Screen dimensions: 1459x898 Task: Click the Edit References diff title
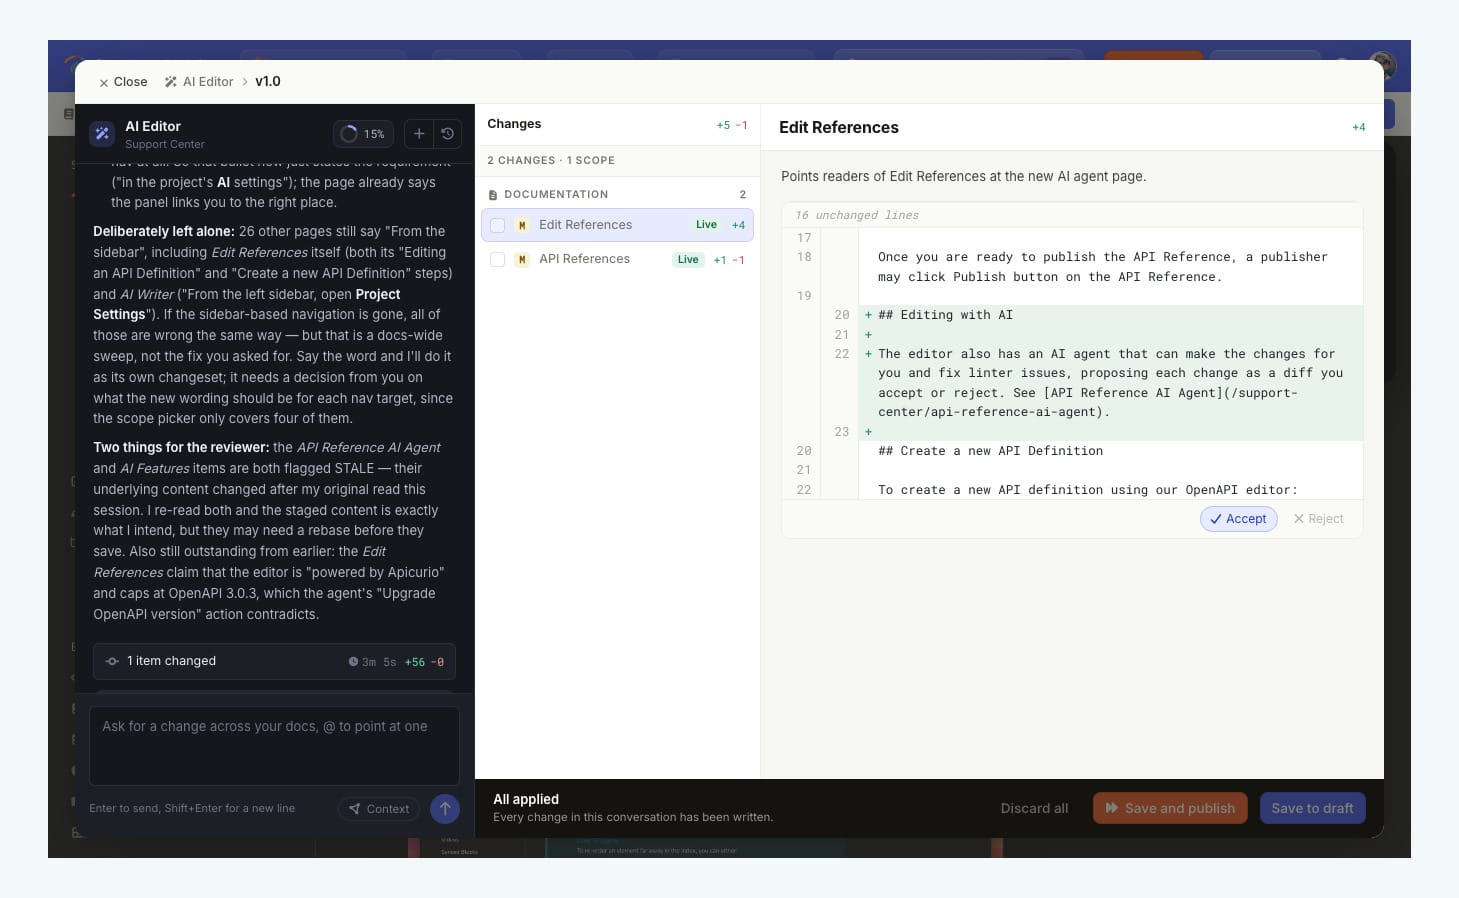click(839, 127)
